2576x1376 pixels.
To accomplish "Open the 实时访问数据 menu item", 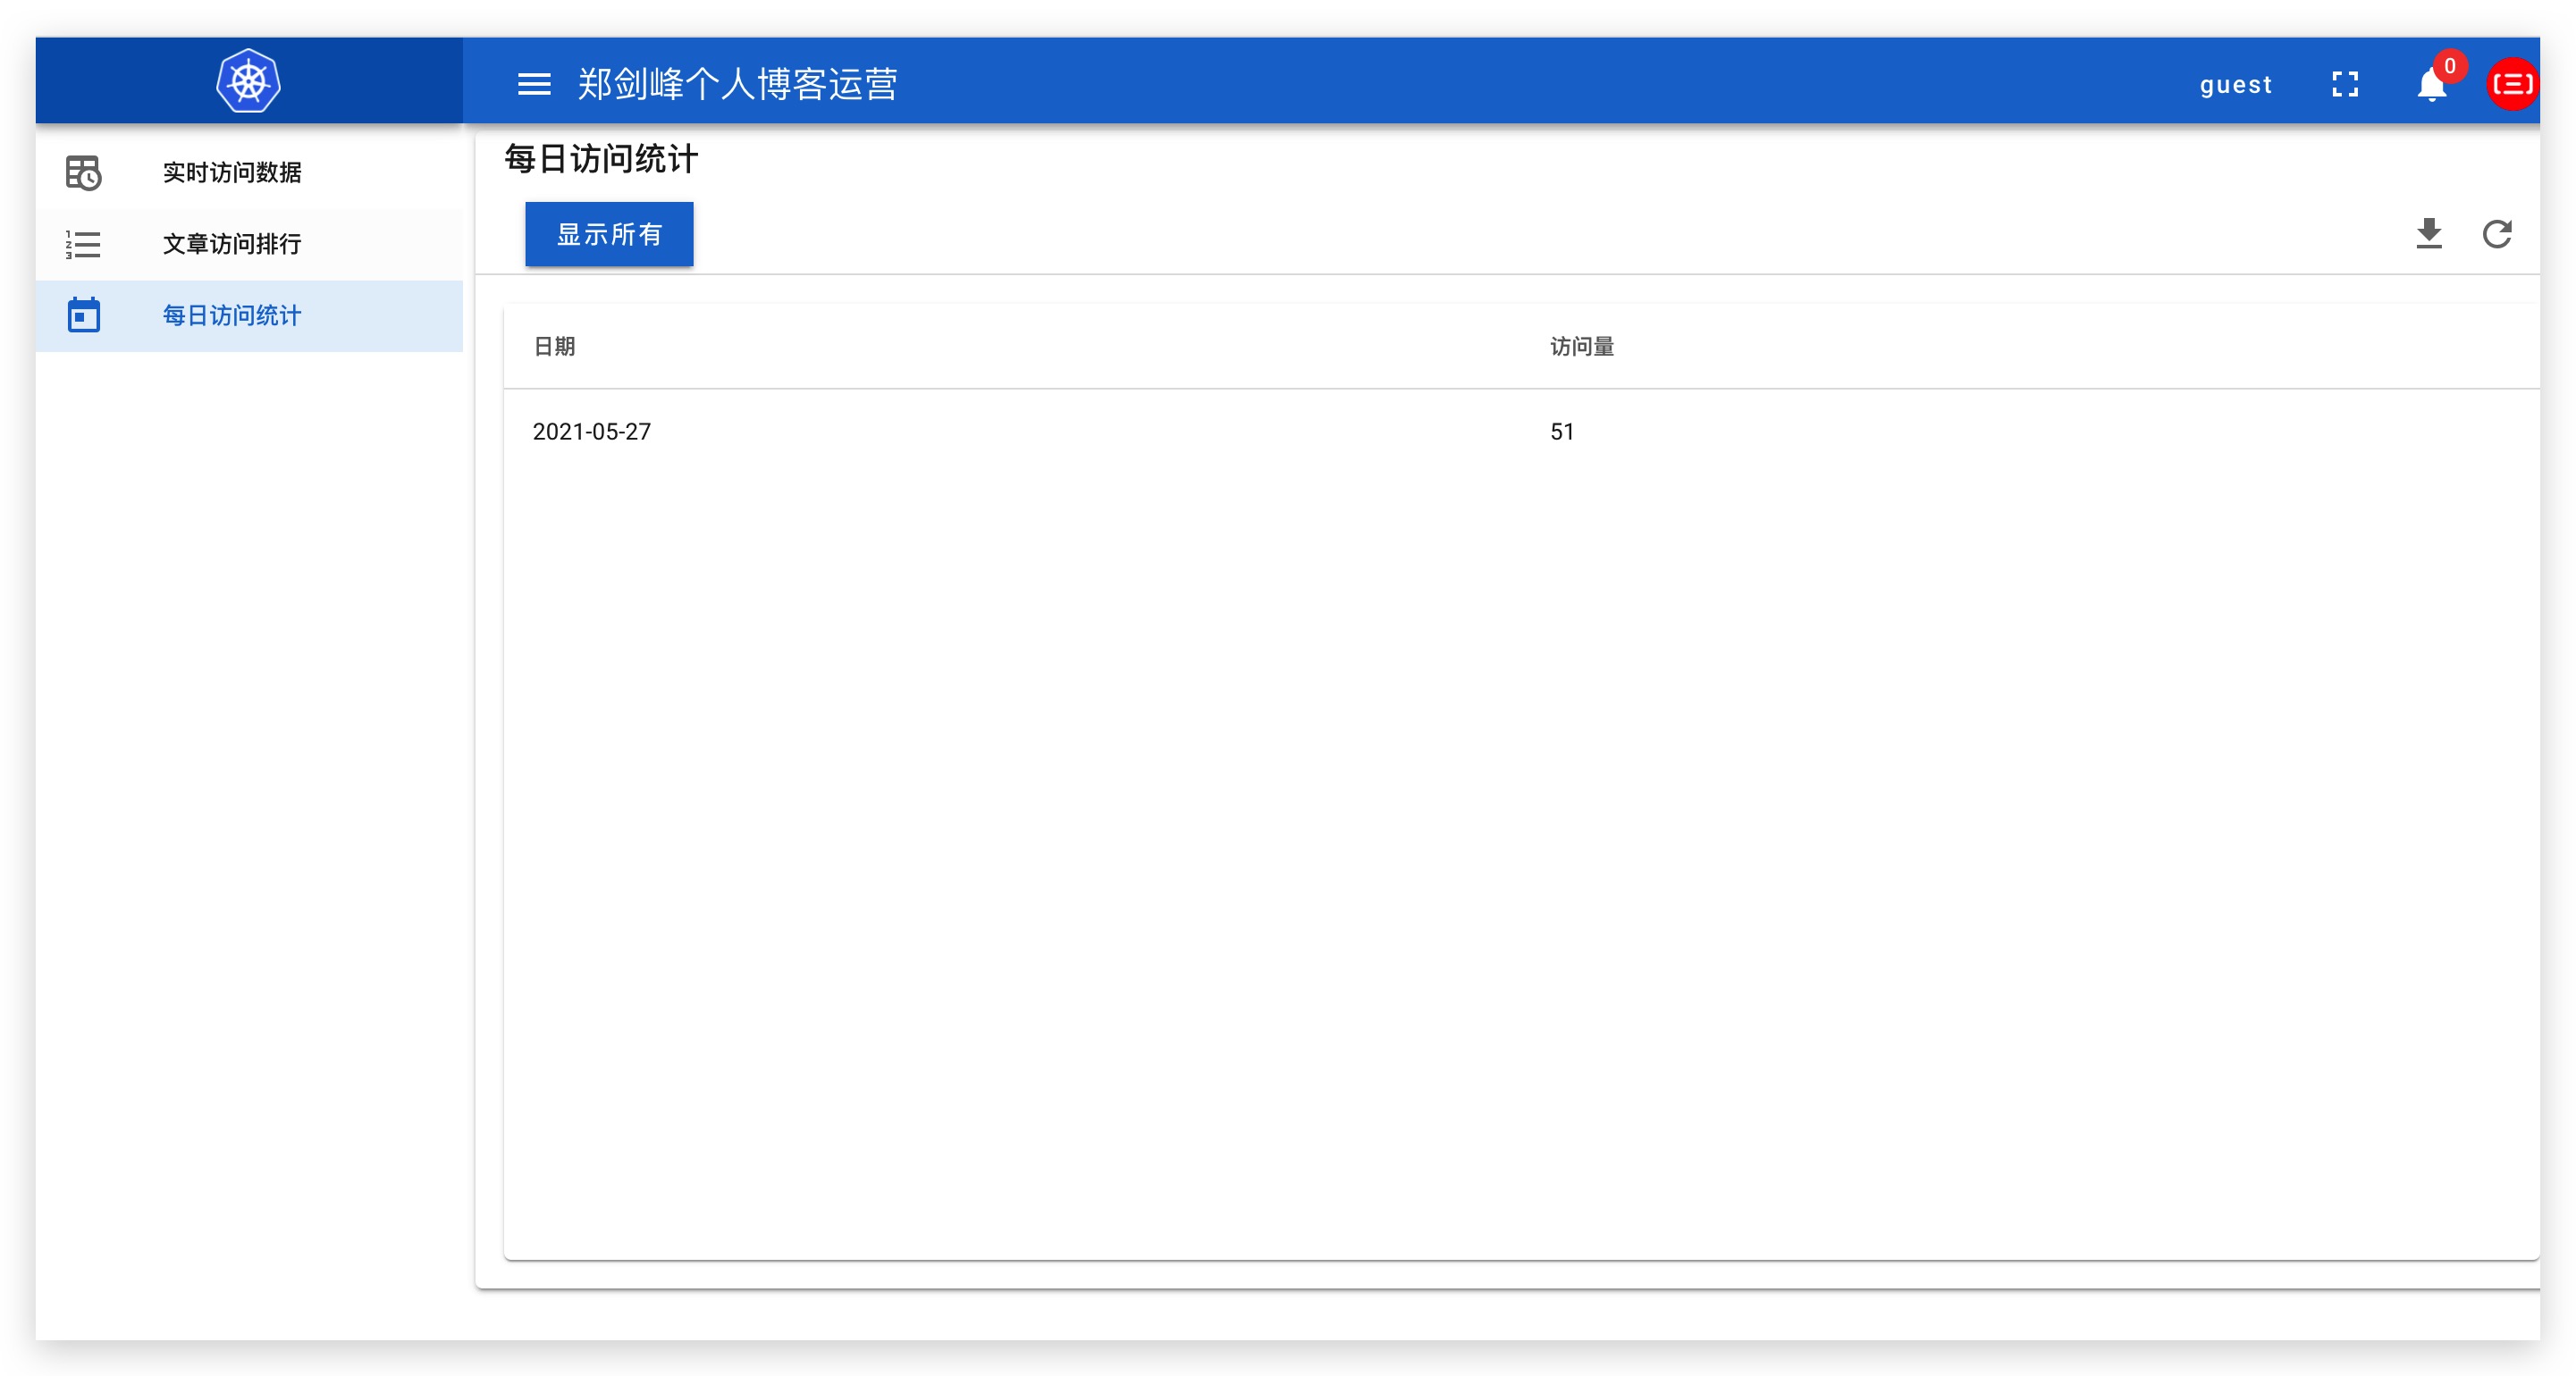I will pos(249,173).
